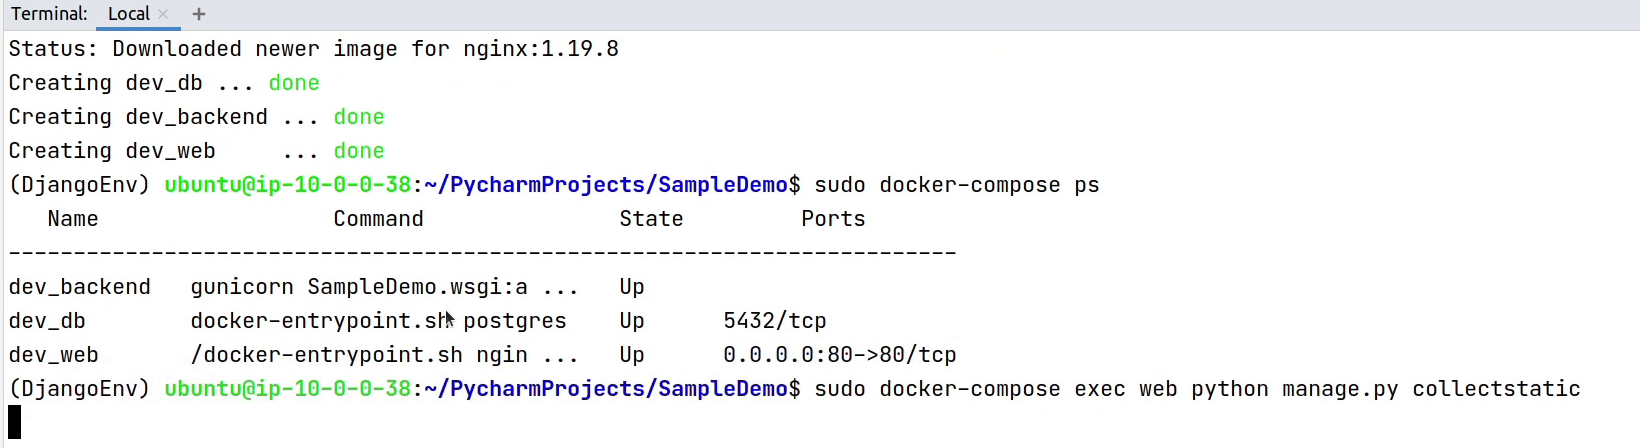Click green done after Creating dev_backend
Viewport: 1640px width, 448px height.
pyautogui.click(x=359, y=117)
